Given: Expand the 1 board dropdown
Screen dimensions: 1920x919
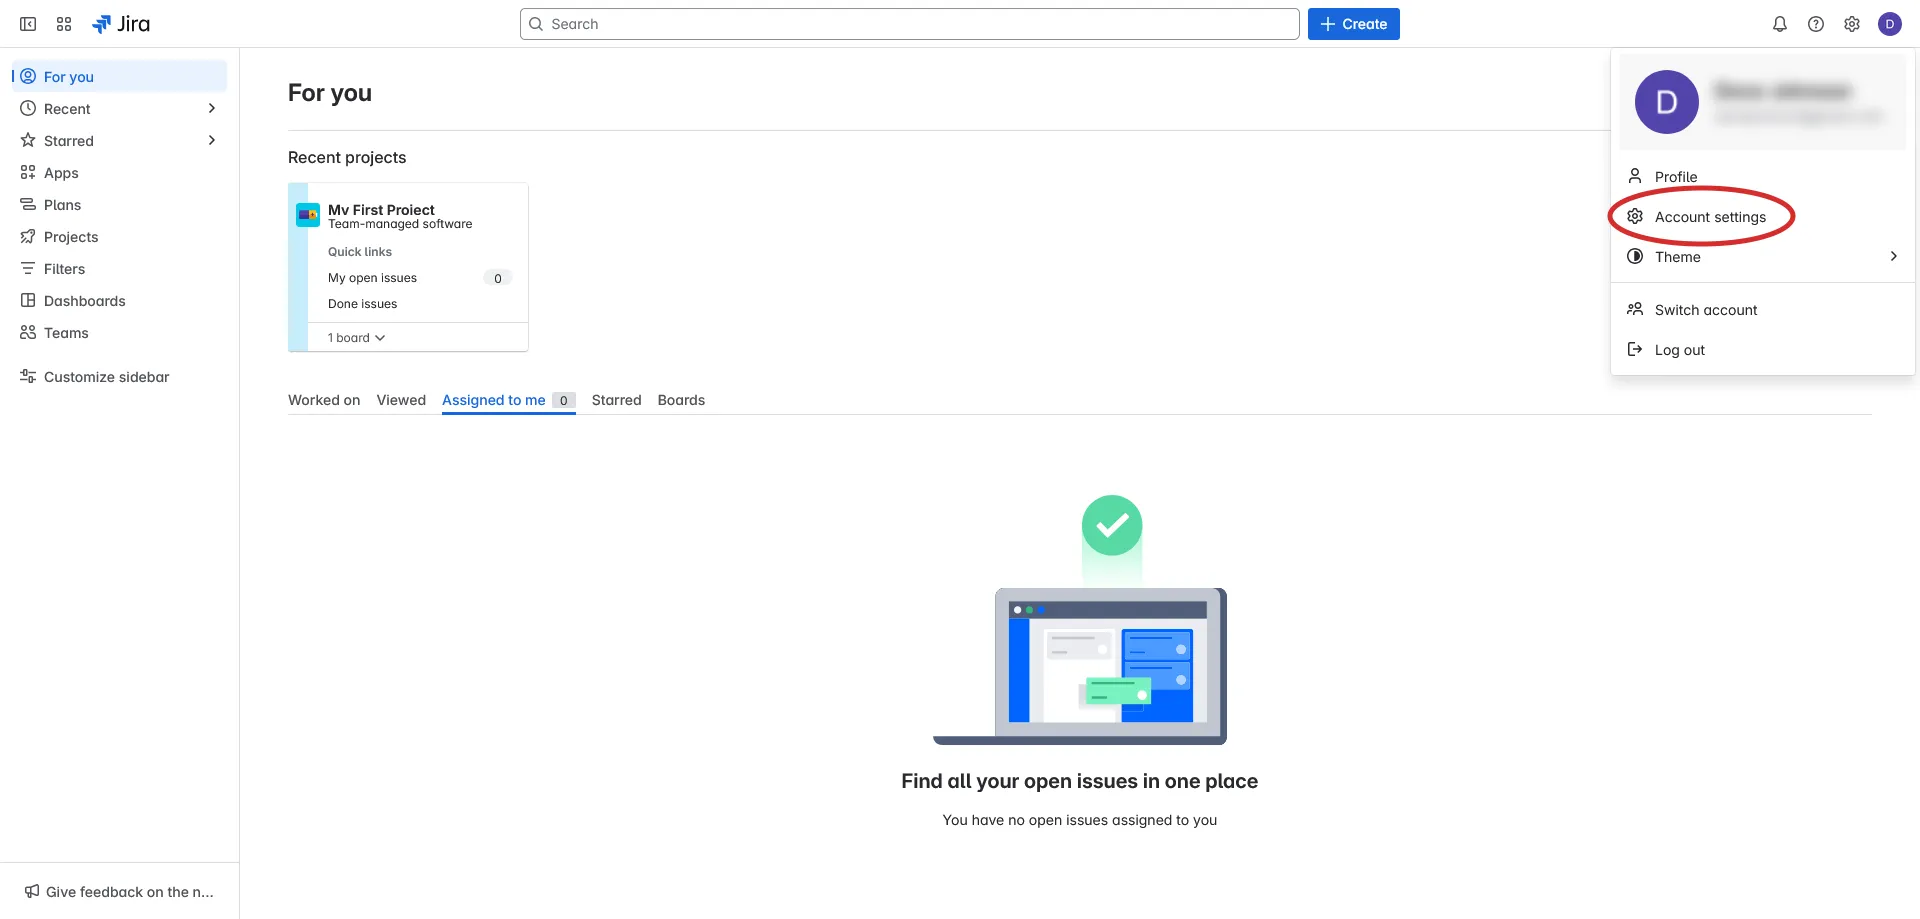Looking at the screenshot, I should pos(357,338).
